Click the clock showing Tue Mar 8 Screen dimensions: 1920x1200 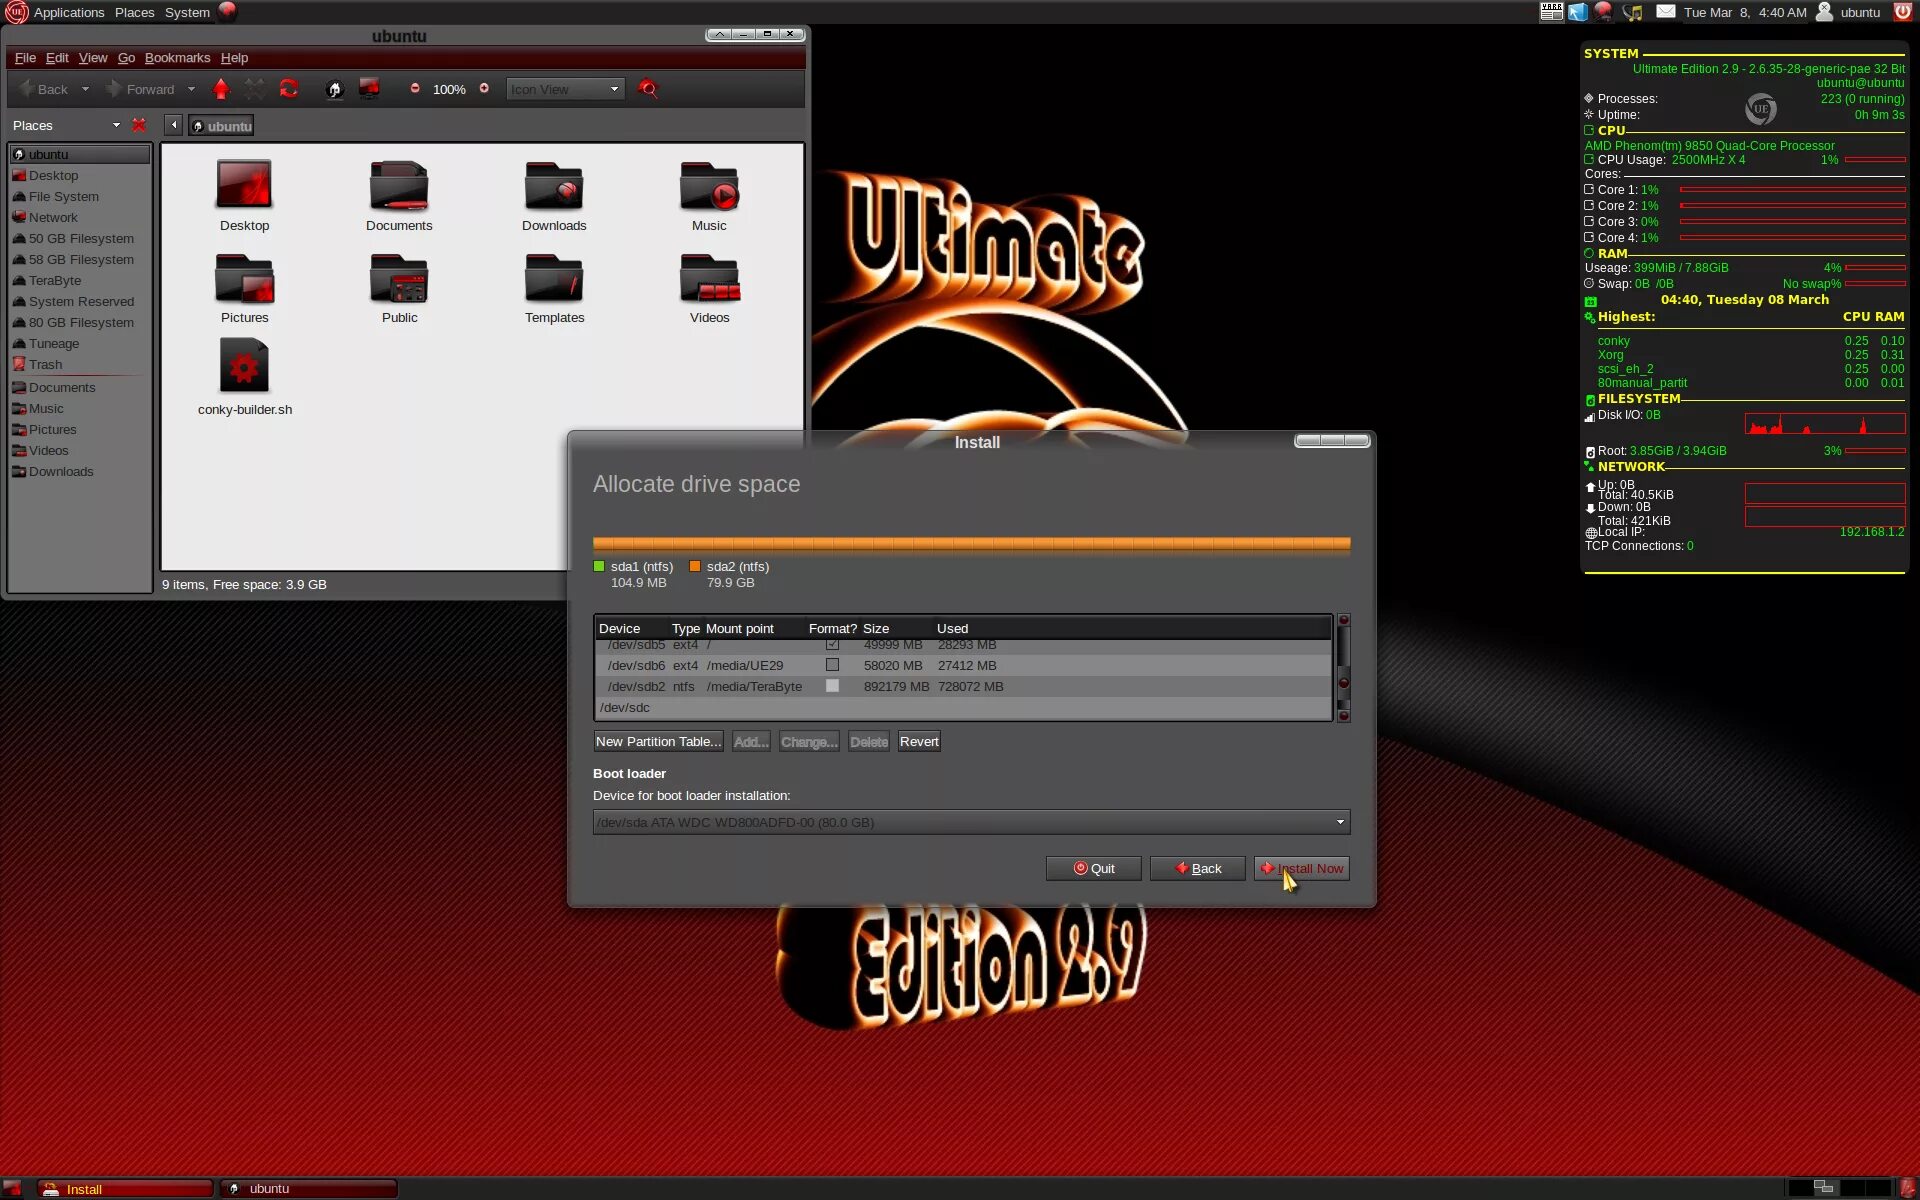pos(1744,12)
